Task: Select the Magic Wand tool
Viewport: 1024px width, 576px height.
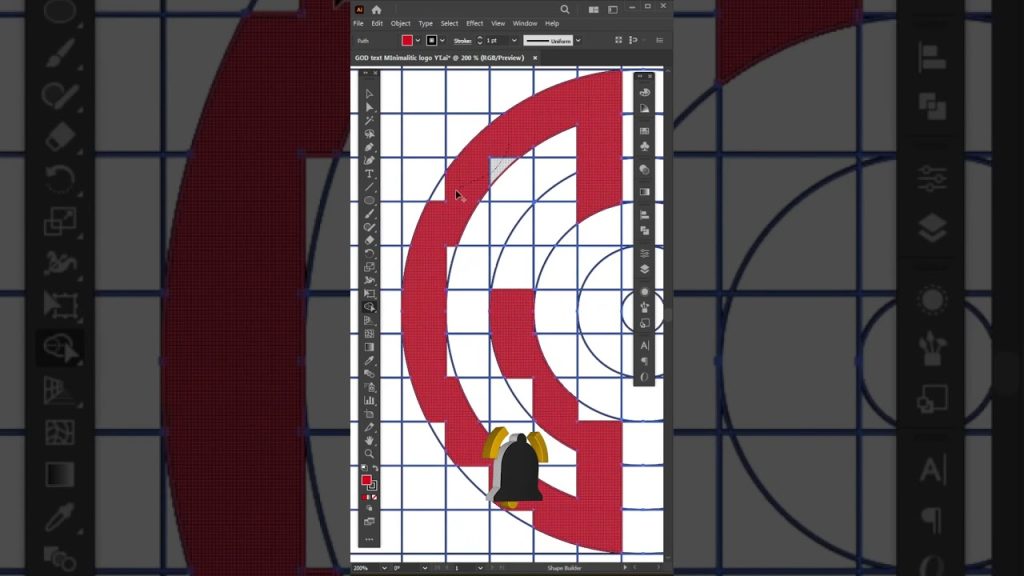Action: (x=369, y=120)
